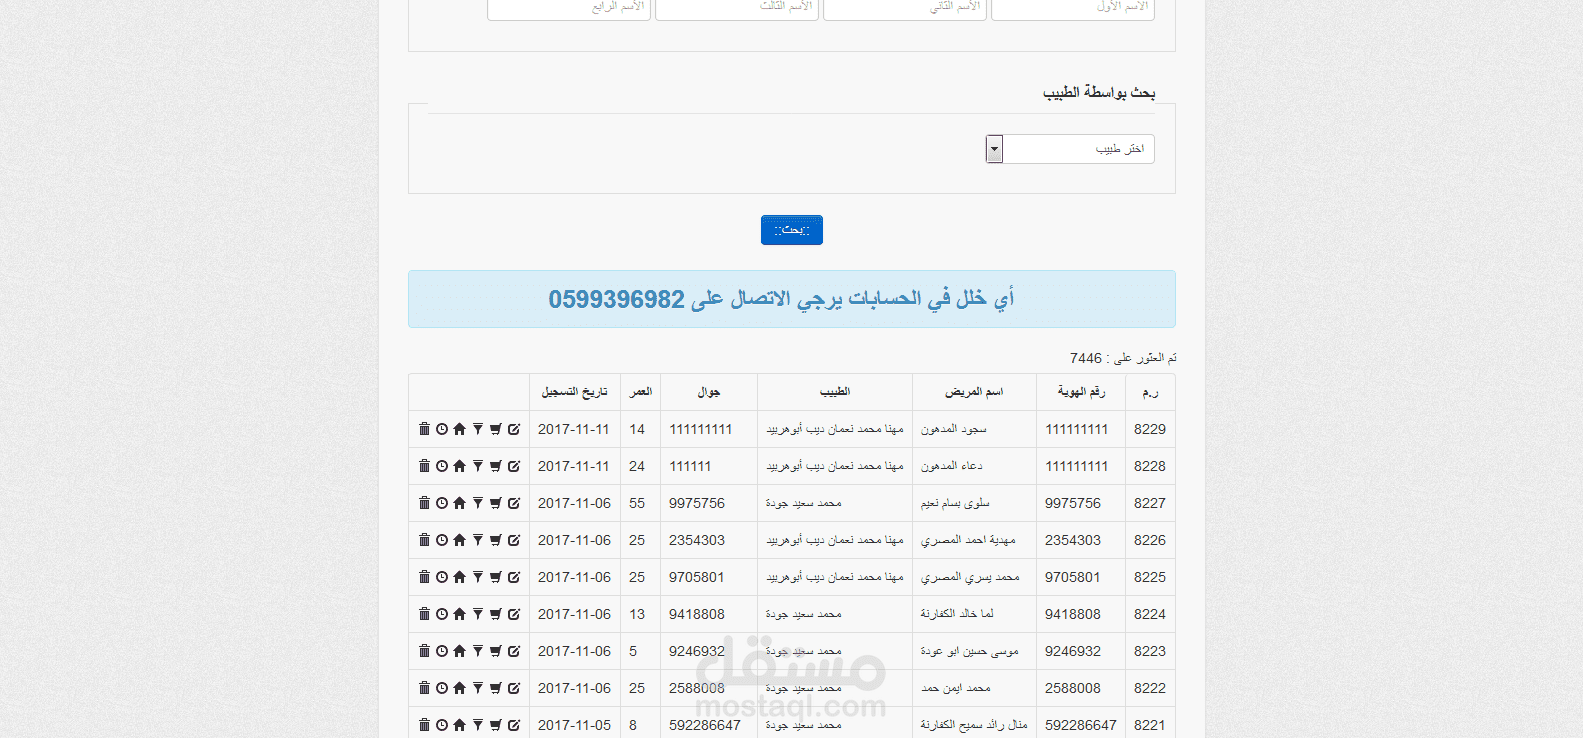This screenshot has width=1583, height=738.
Task: Click the filter icon in row 8224
Action: click(x=478, y=614)
